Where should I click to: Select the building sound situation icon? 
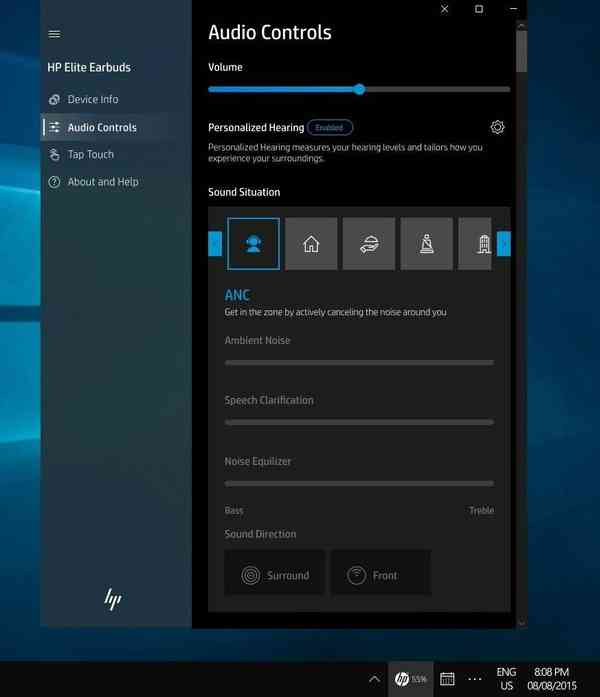(x=476, y=244)
